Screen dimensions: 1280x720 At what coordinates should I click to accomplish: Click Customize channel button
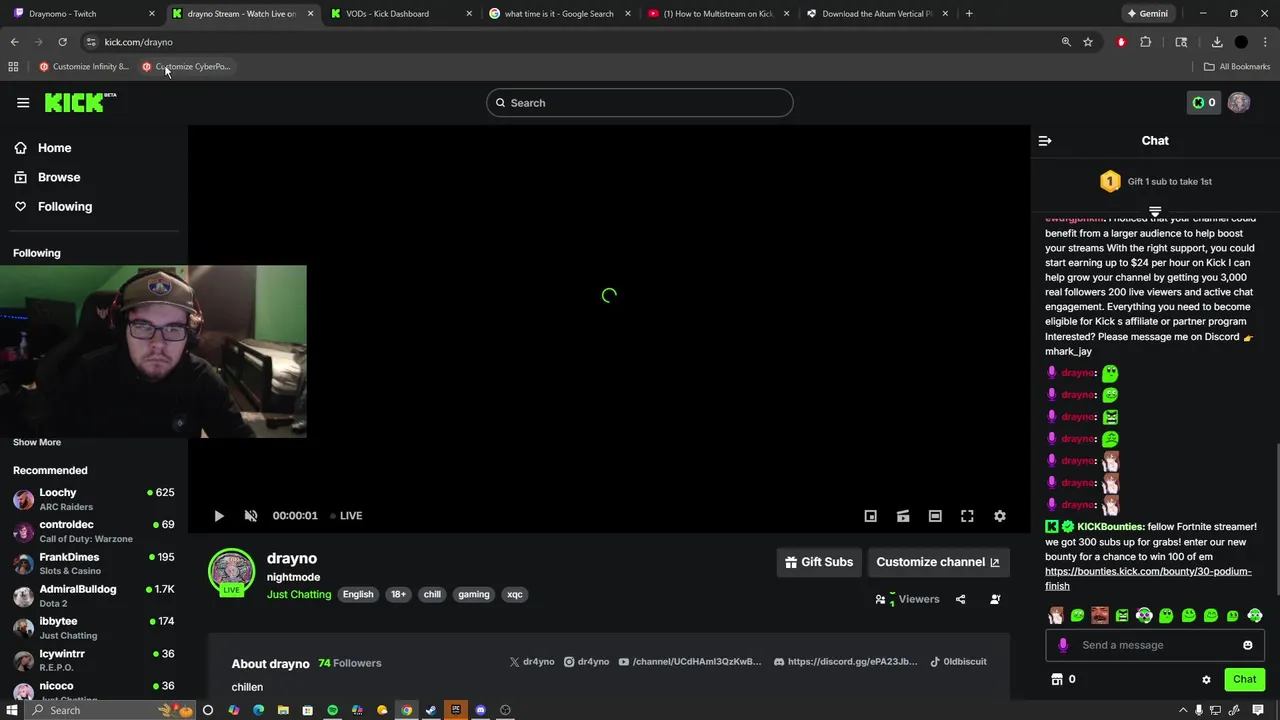[x=938, y=562]
